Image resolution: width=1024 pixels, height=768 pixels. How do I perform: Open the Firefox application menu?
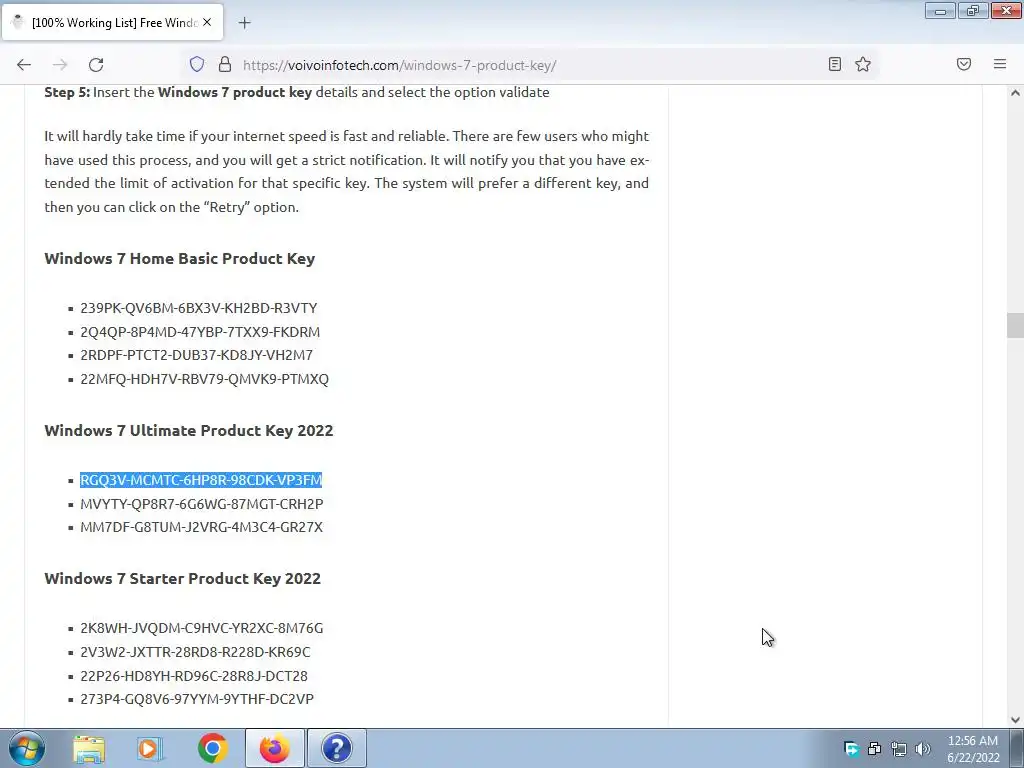(1000, 64)
